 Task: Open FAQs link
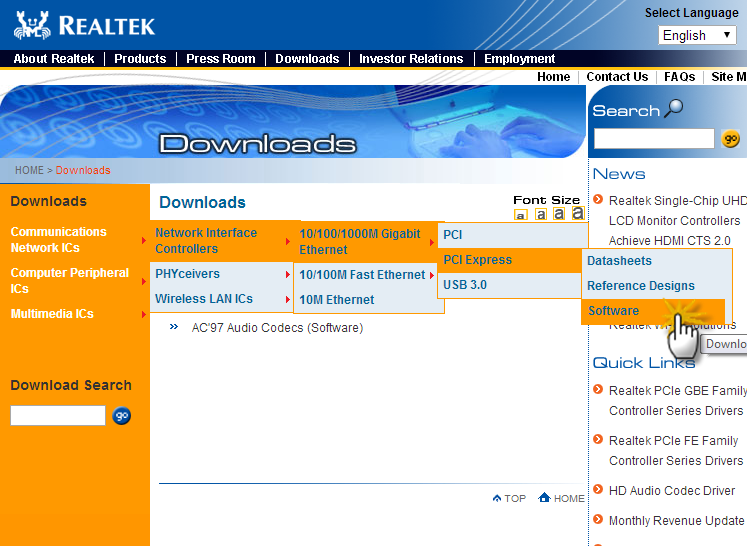(679, 77)
